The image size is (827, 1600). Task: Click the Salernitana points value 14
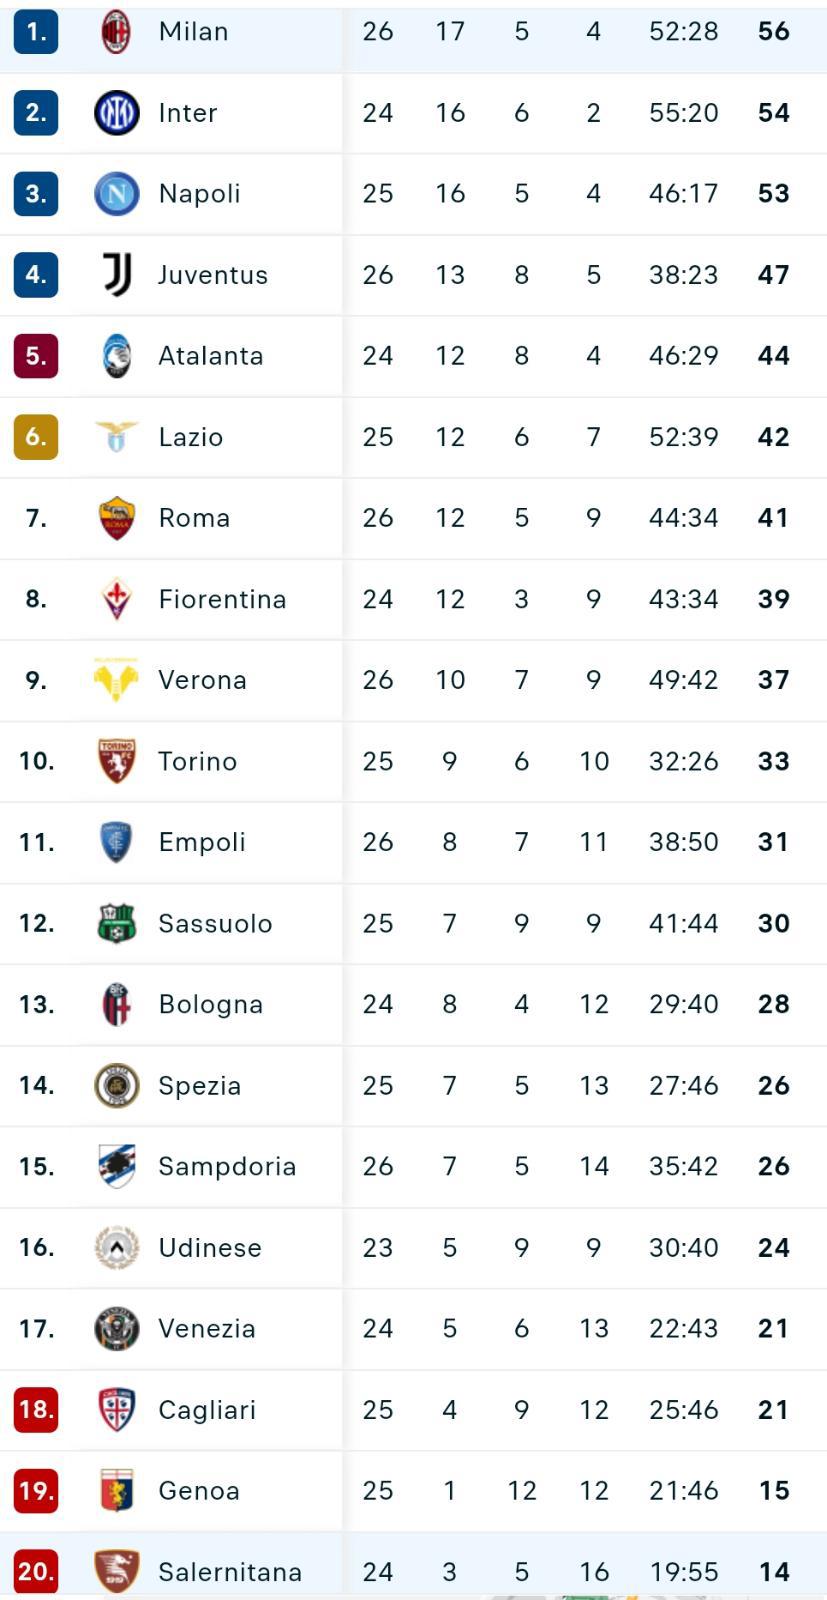tap(773, 1571)
